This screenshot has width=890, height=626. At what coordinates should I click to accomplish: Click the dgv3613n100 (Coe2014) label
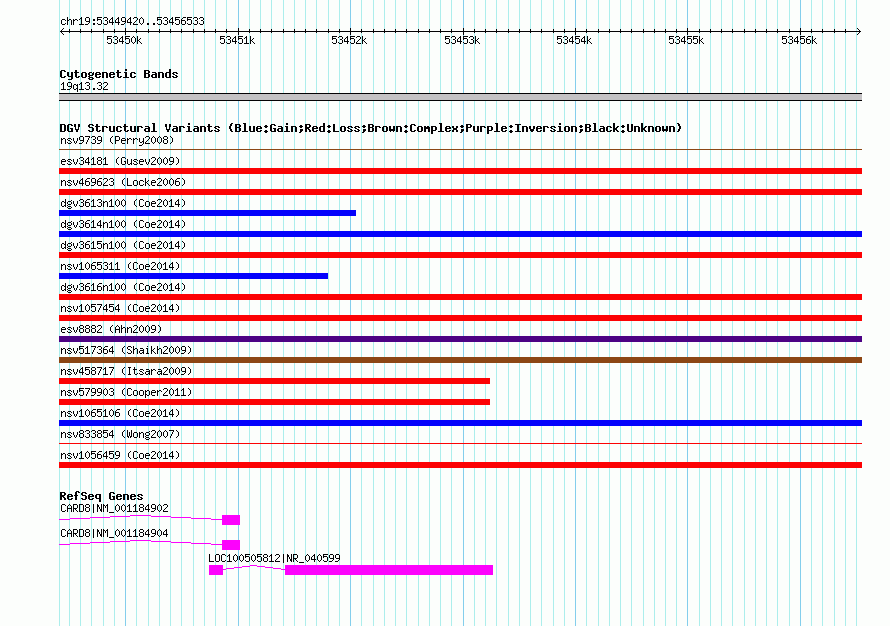(x=123, y=203)
